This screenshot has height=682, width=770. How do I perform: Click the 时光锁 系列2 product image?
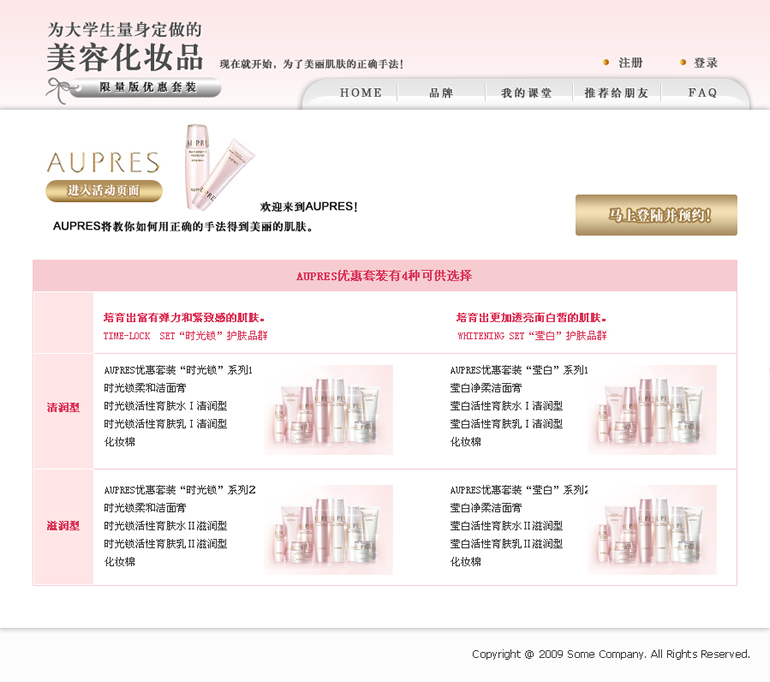pyautogui.click(x=329, y=530)
